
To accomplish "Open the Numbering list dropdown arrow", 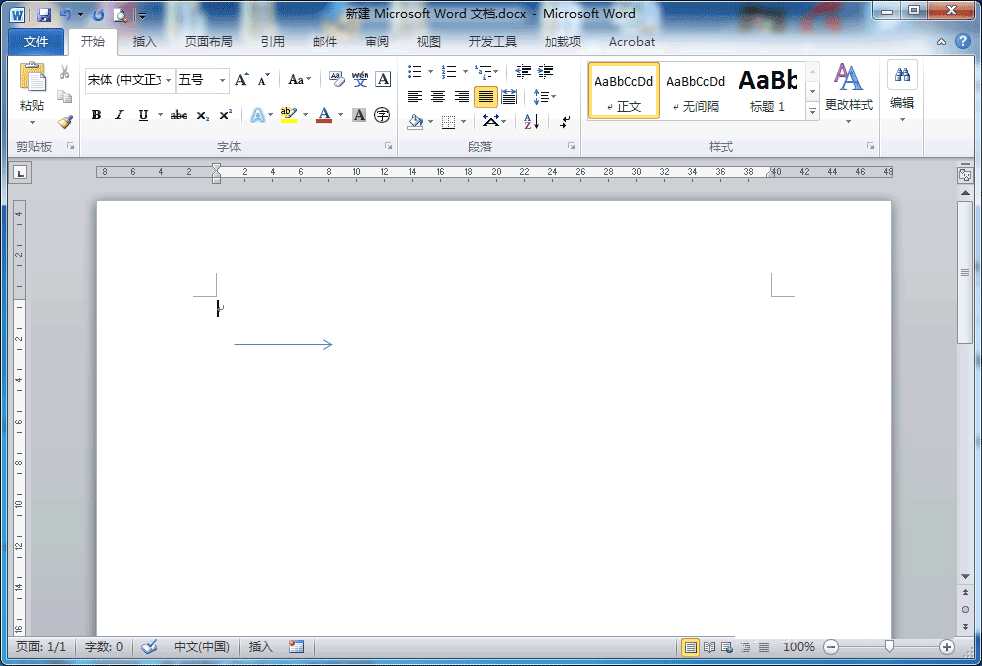I will pos(465,71).
